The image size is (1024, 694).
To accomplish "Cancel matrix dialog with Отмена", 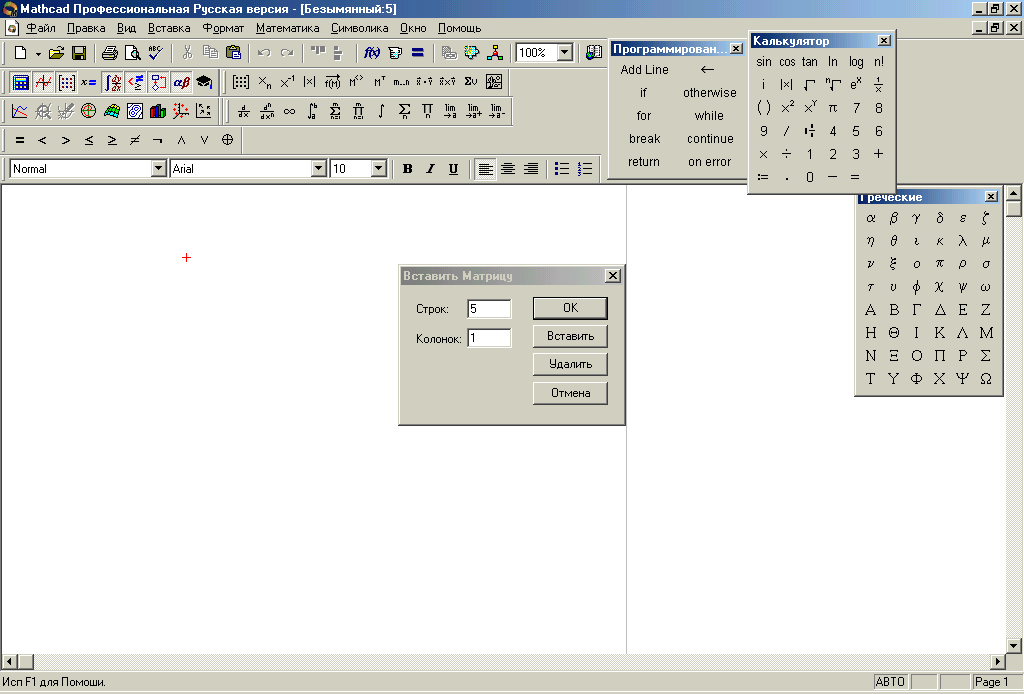I will coord(570,393).
